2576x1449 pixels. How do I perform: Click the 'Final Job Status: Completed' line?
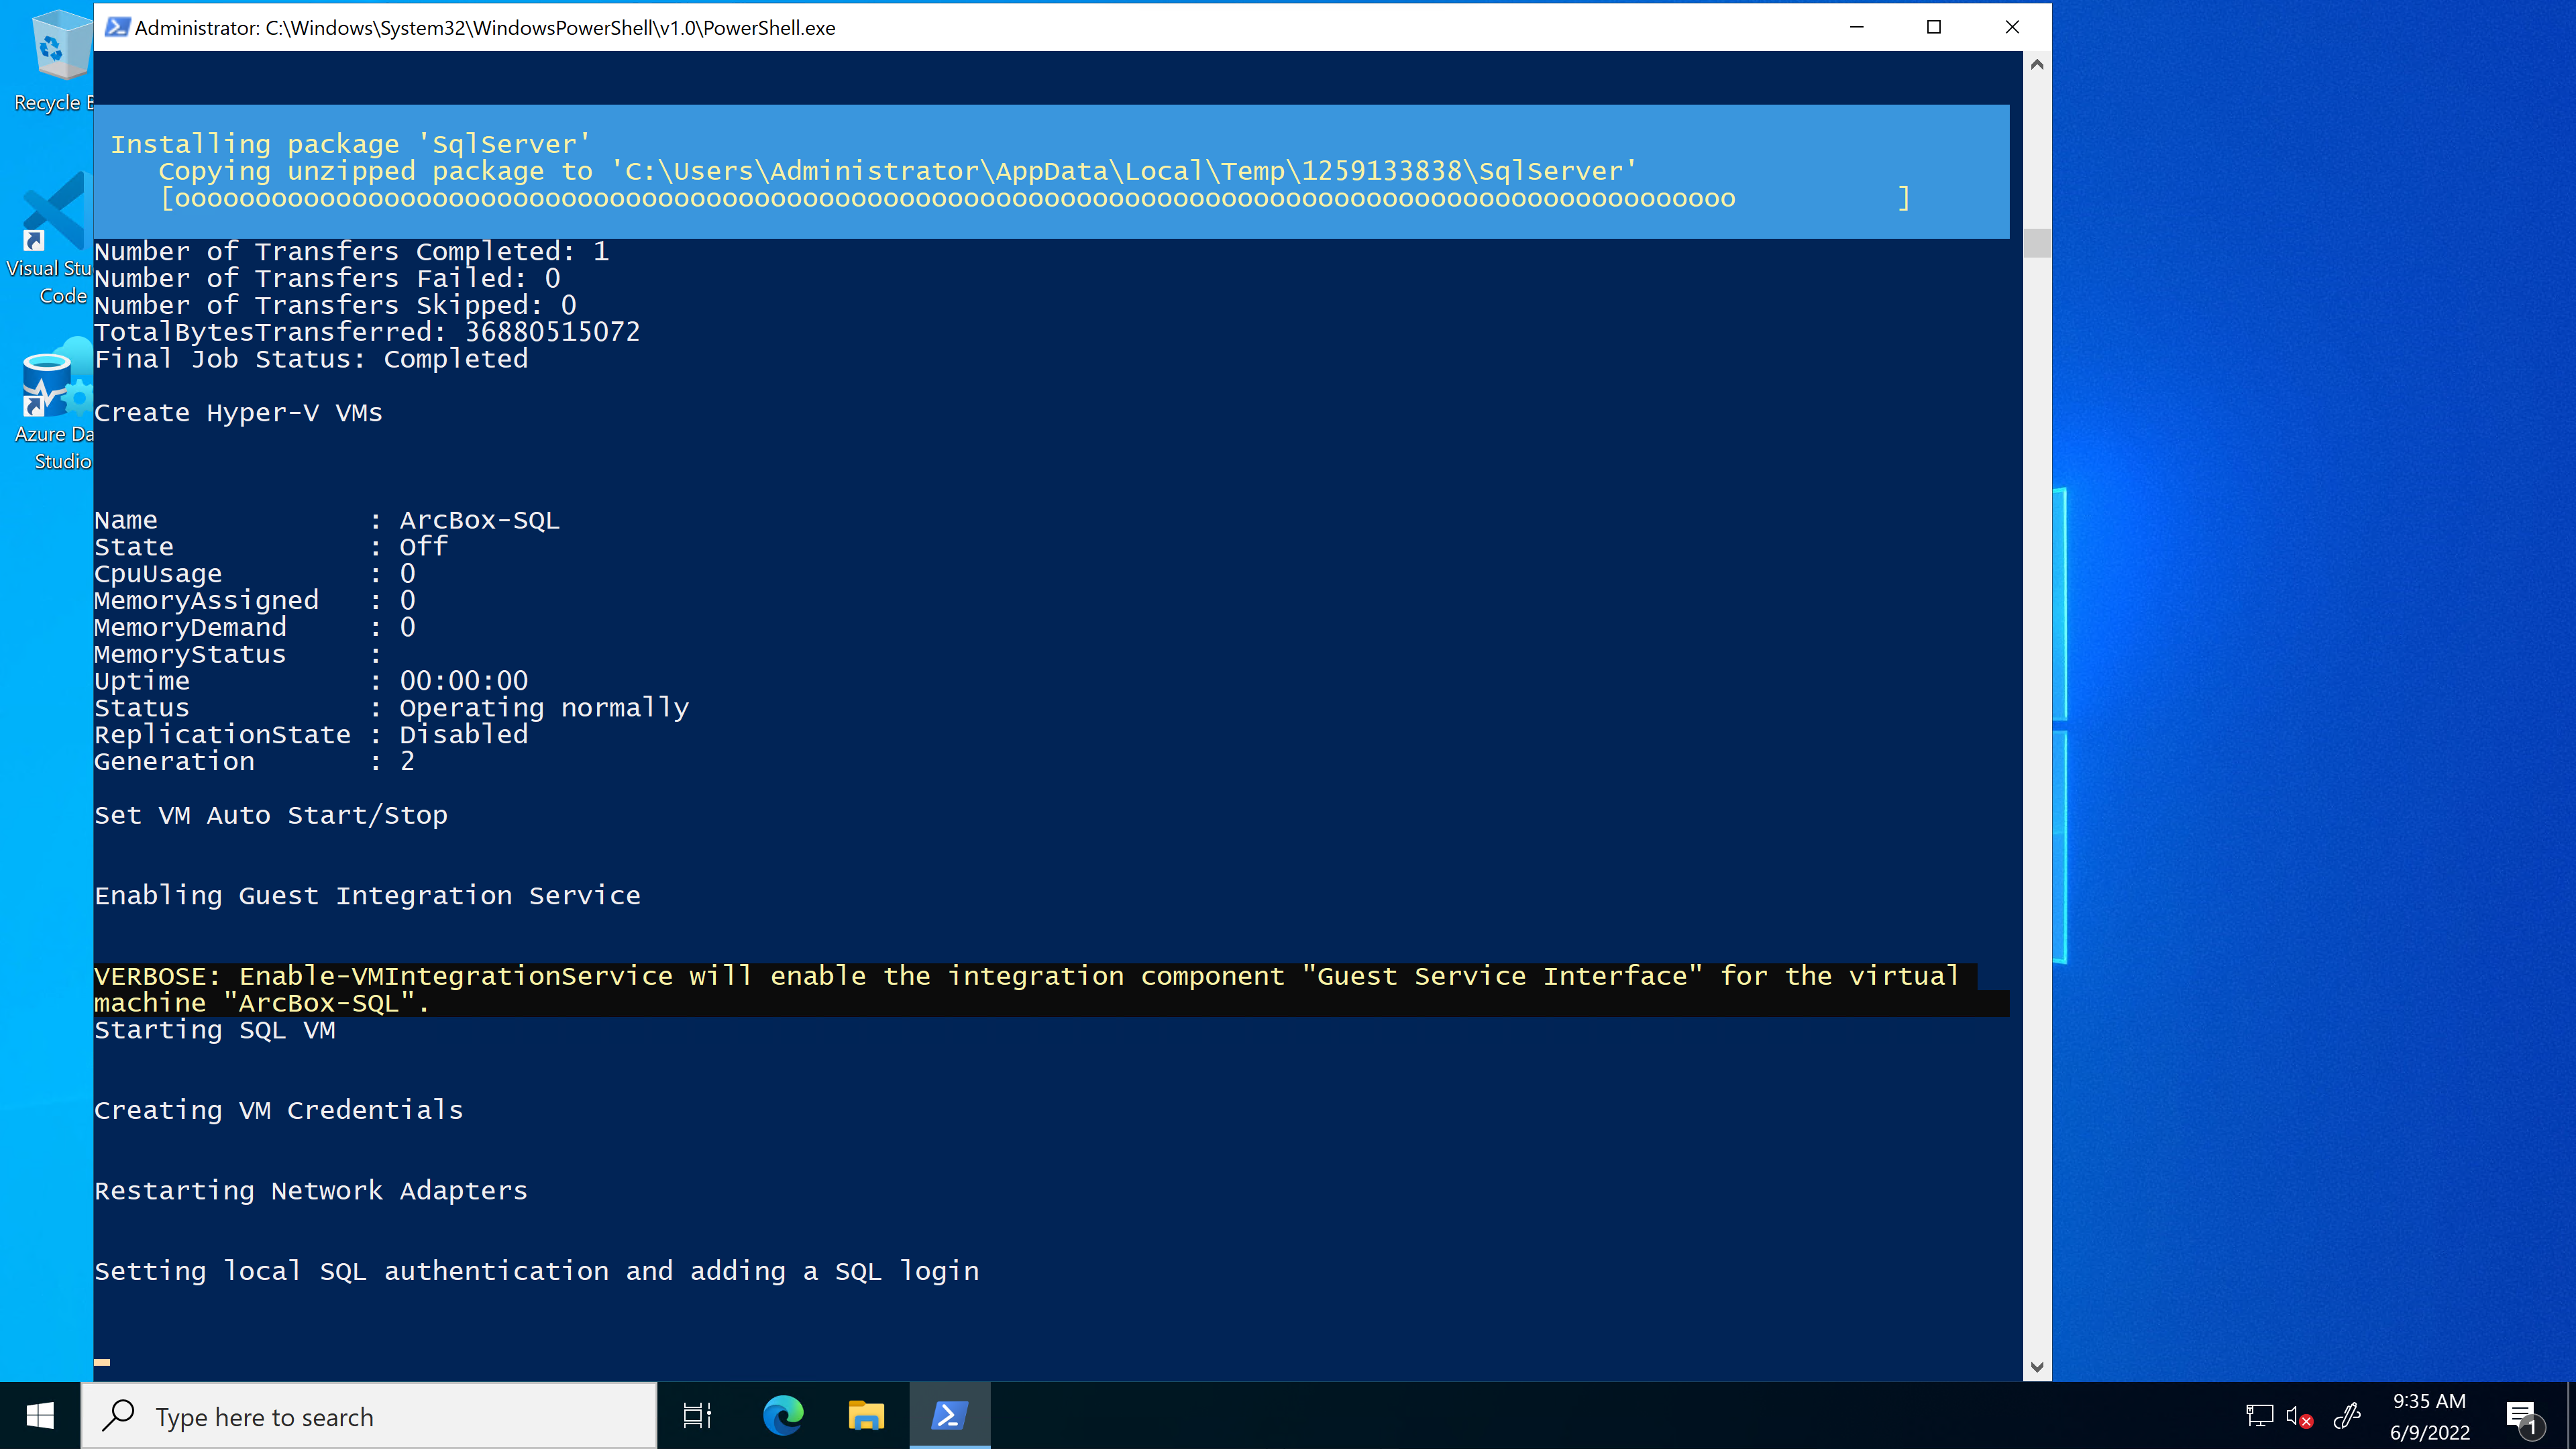pyautogui.click(x=311, y=359)
